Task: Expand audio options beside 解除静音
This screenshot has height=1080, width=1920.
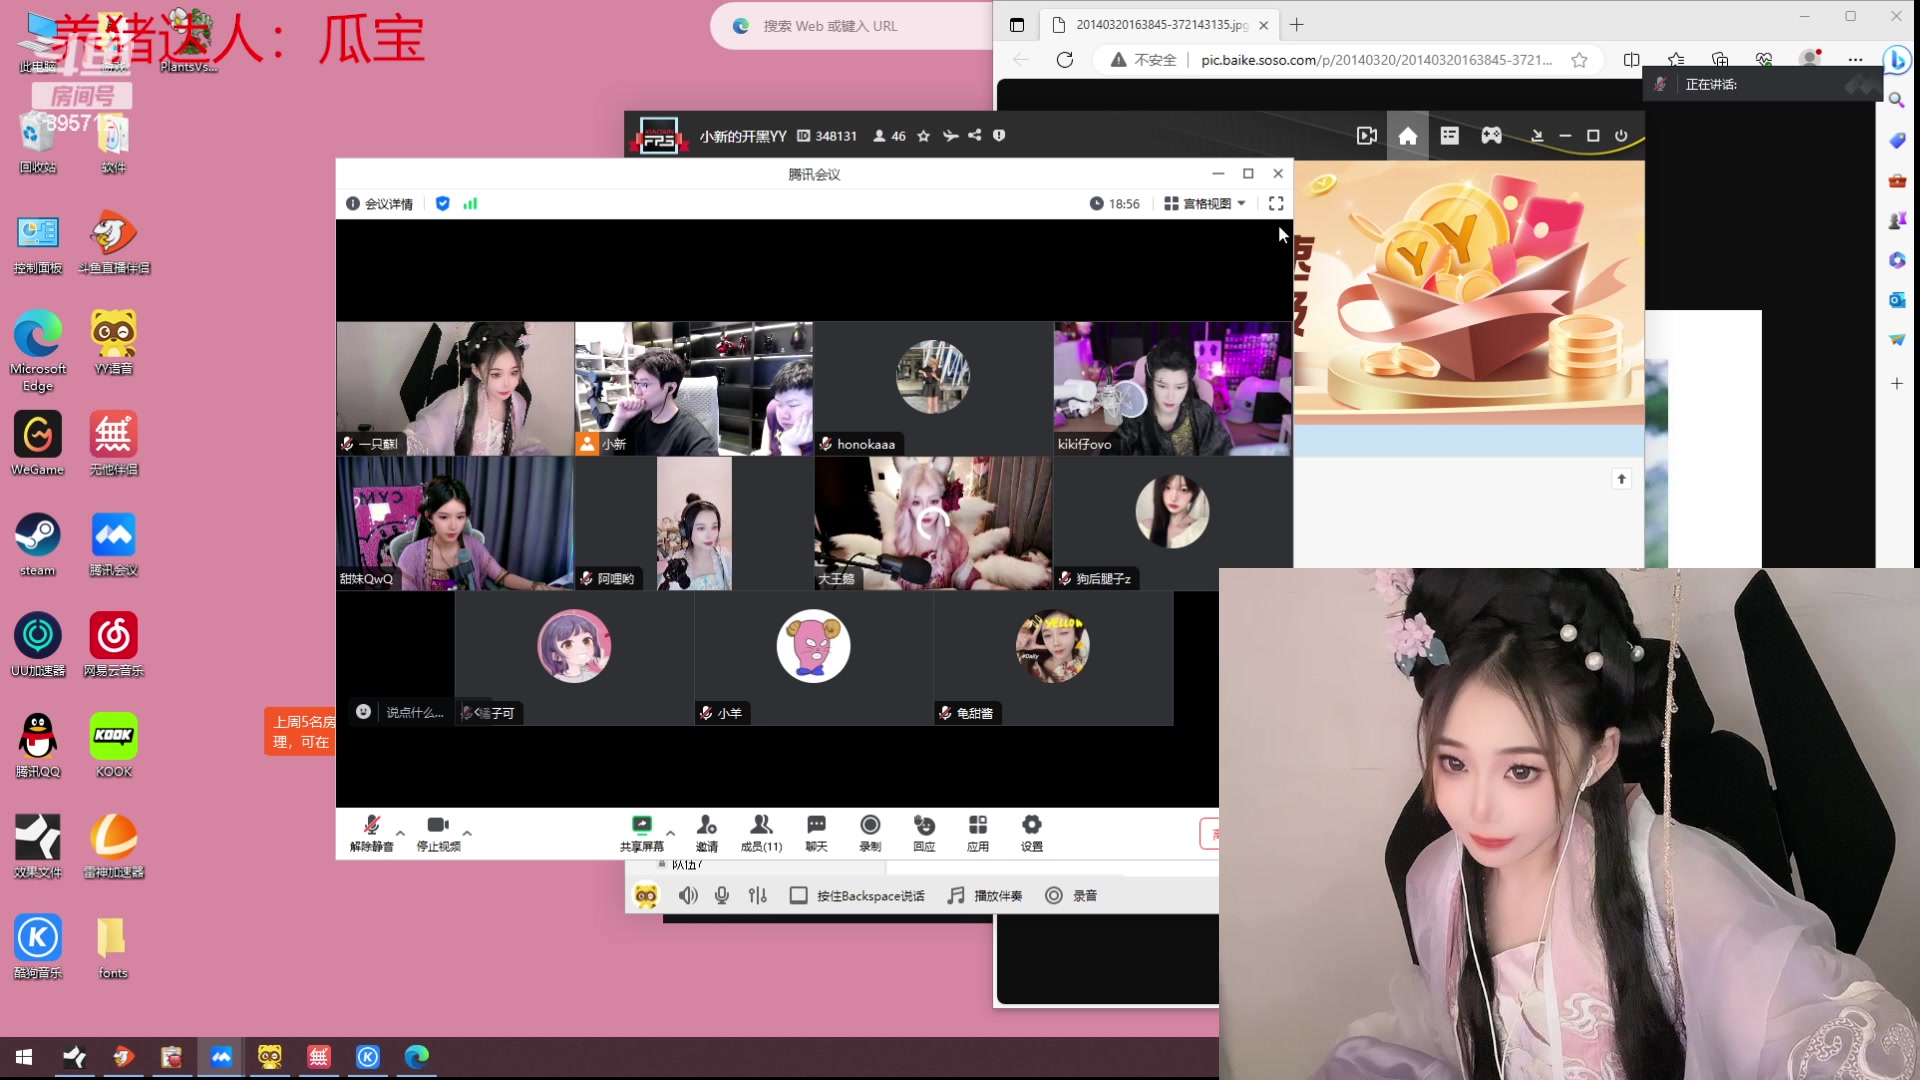Action: 400,832
